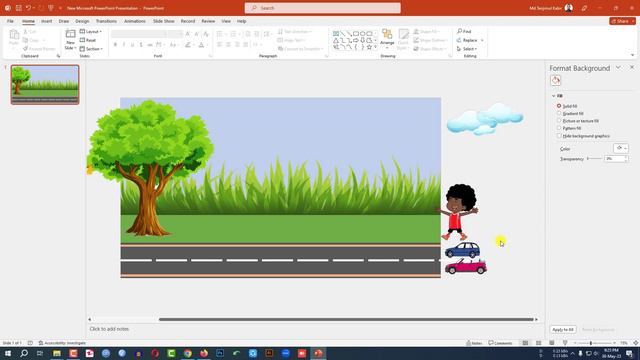The width and height of the screenshot is (640, 360).
Task: Switch to the View tab
Action: [226, 21]
